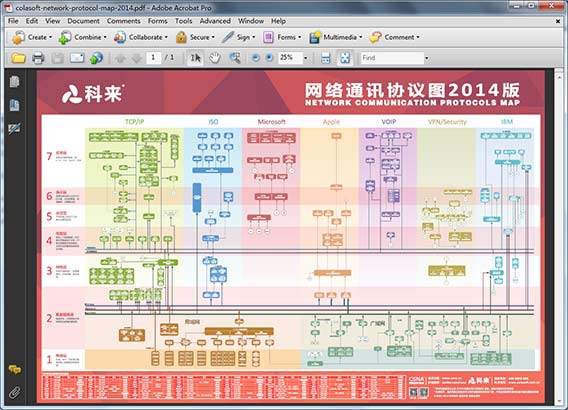
Task: Click the Sign pen icon
Action: coord(228,37)
